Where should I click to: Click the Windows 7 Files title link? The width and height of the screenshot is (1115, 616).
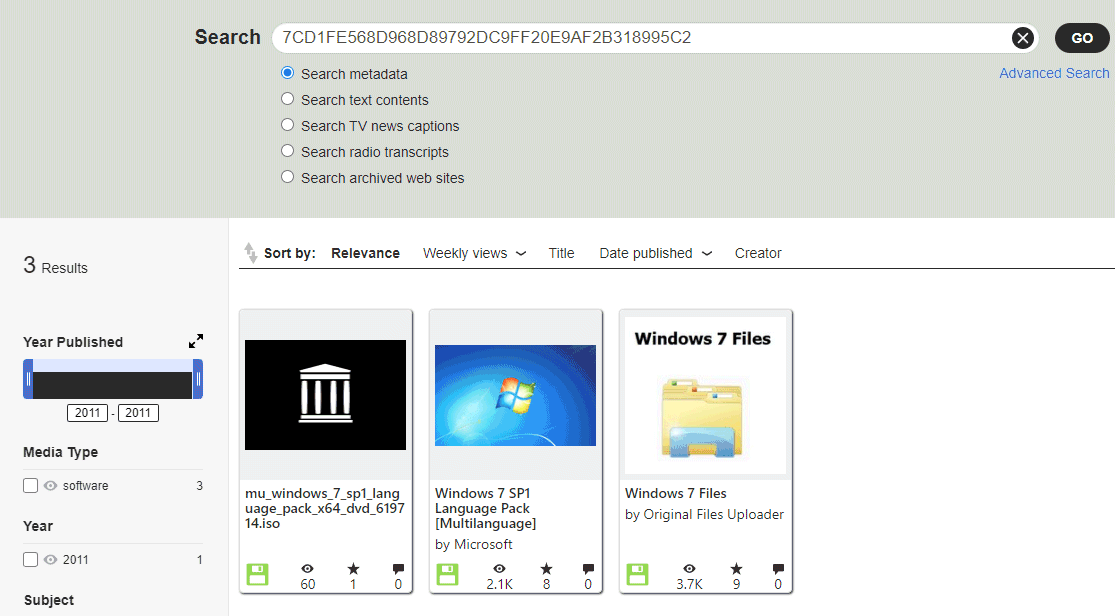point(676,494)
